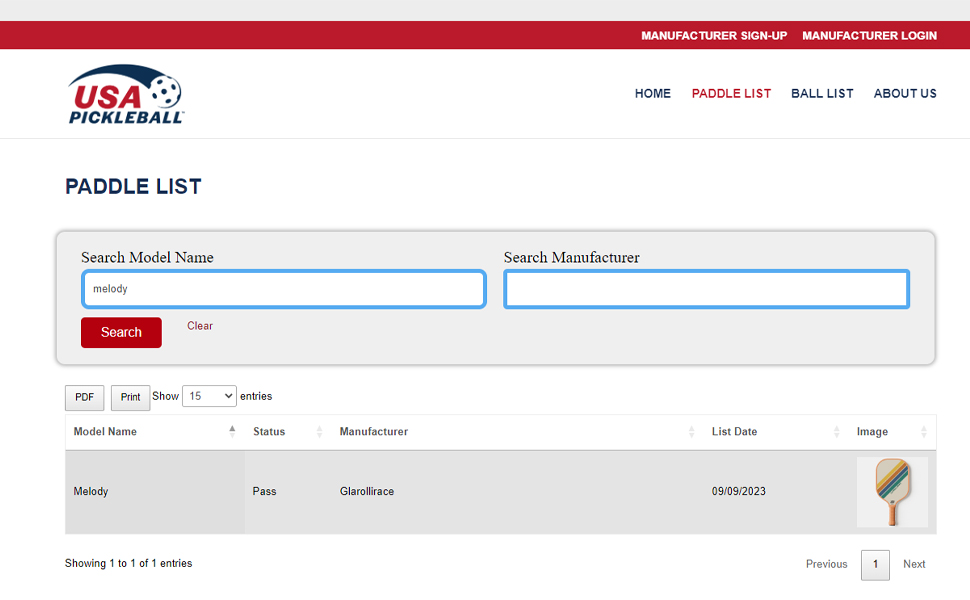
Task: Sort table by Model Name arrows
Action: [x=232, y=431]
